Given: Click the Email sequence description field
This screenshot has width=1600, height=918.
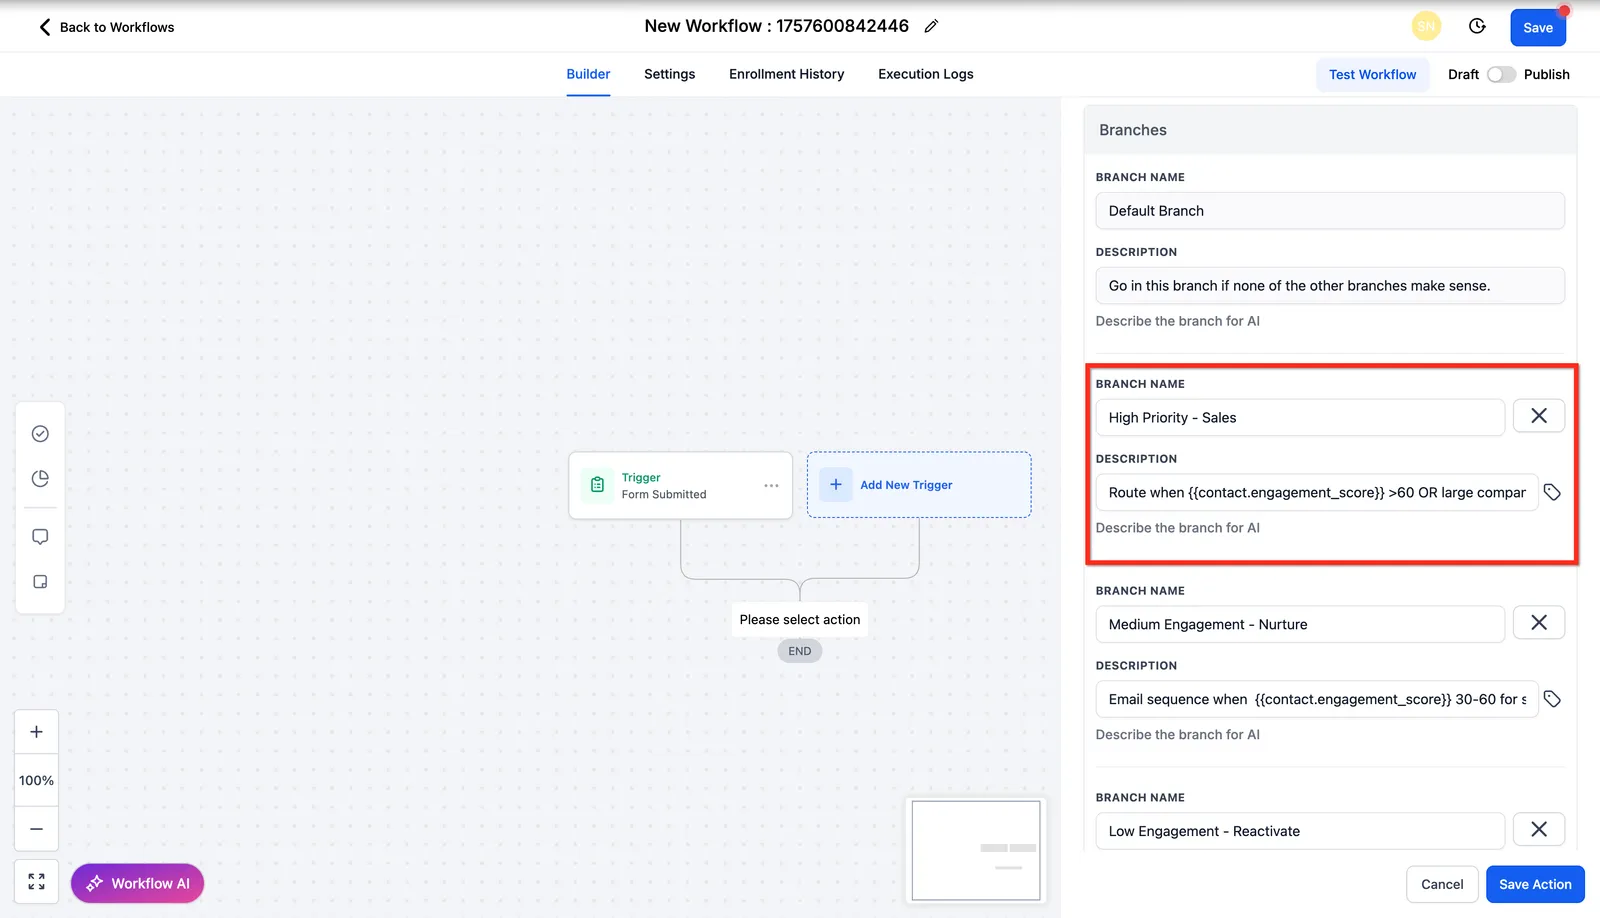Looking at the screenshot, I should coord(1317,699).
